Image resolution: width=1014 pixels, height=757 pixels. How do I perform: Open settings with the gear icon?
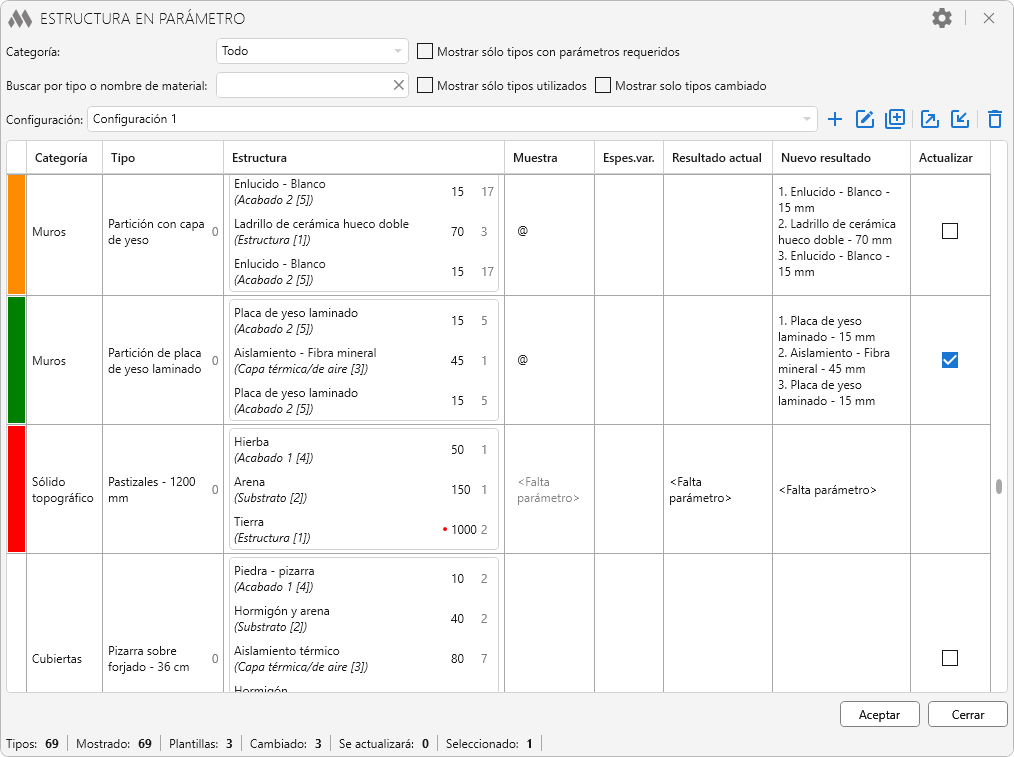942,18
